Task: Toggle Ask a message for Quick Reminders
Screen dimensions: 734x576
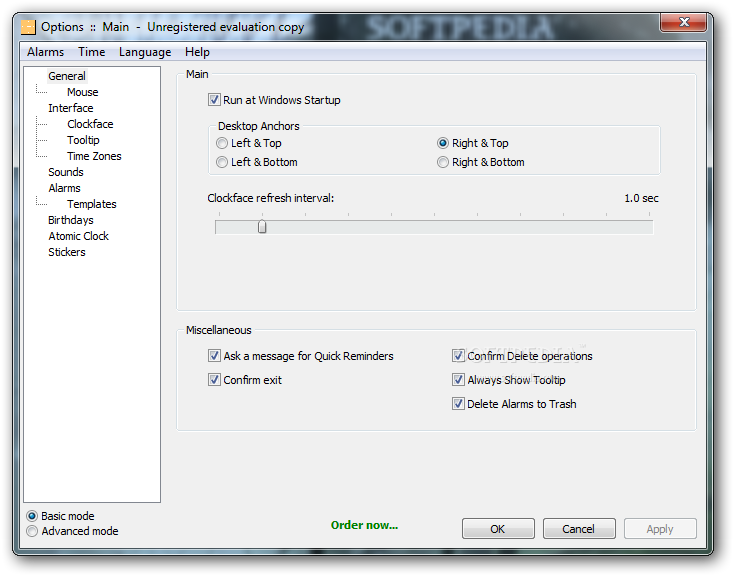Action: click(214, 356)
